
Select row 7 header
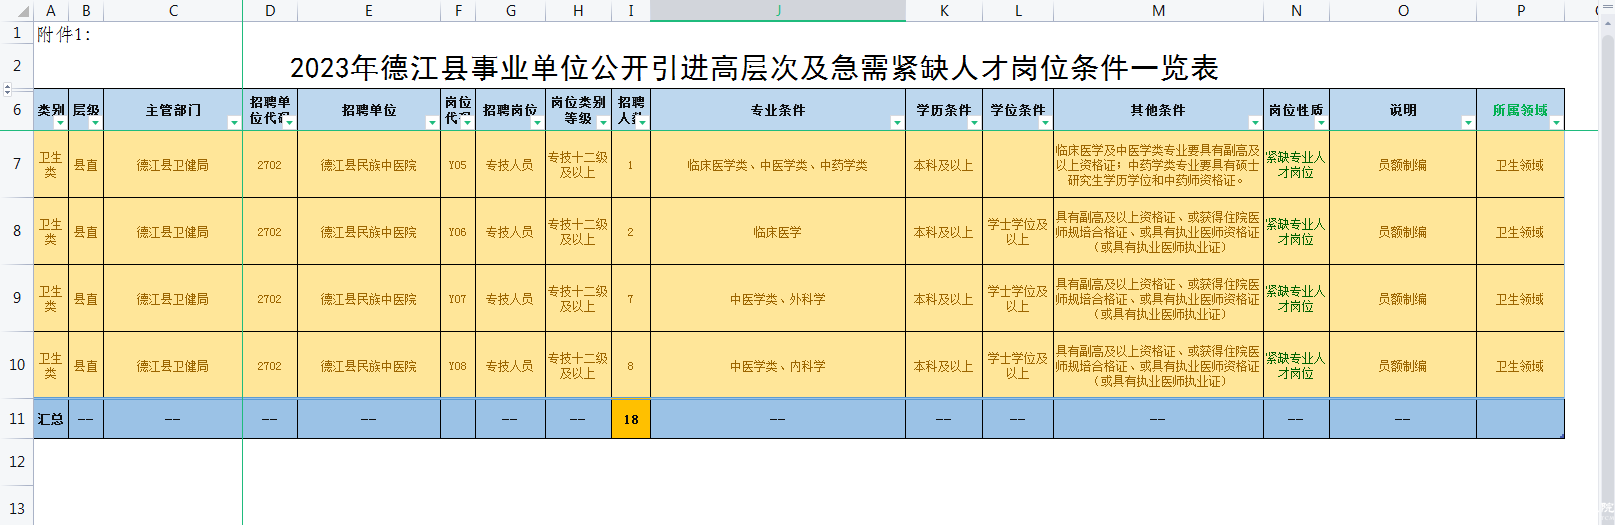point(17,164)
